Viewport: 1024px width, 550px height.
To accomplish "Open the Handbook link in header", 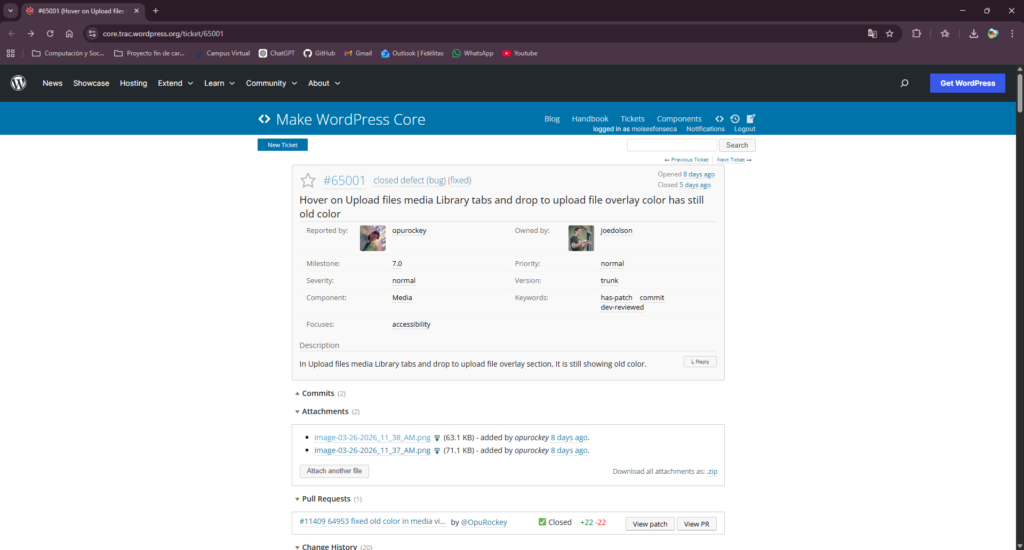I will [590, 119].
